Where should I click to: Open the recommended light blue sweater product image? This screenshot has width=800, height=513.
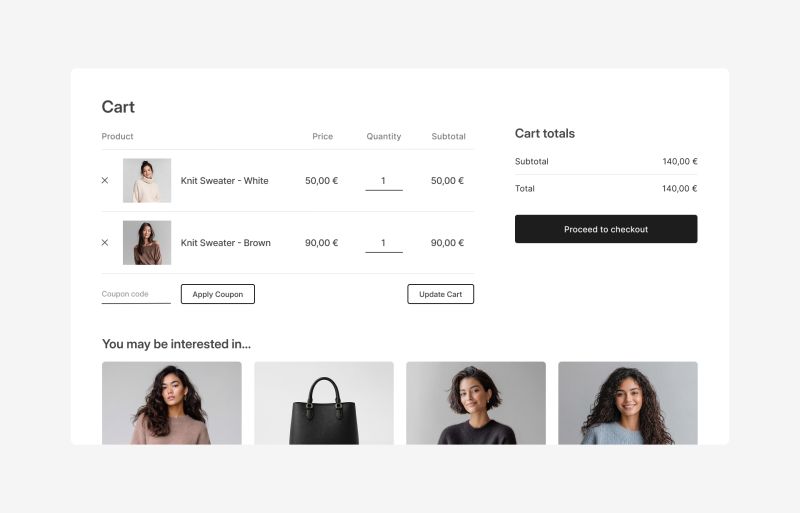tap(628, 403)
